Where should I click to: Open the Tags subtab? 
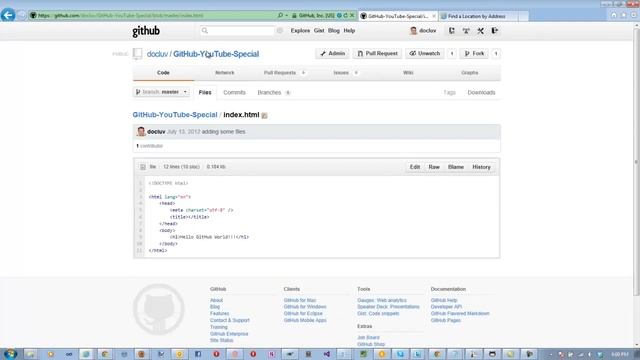[x=449, y=93]
